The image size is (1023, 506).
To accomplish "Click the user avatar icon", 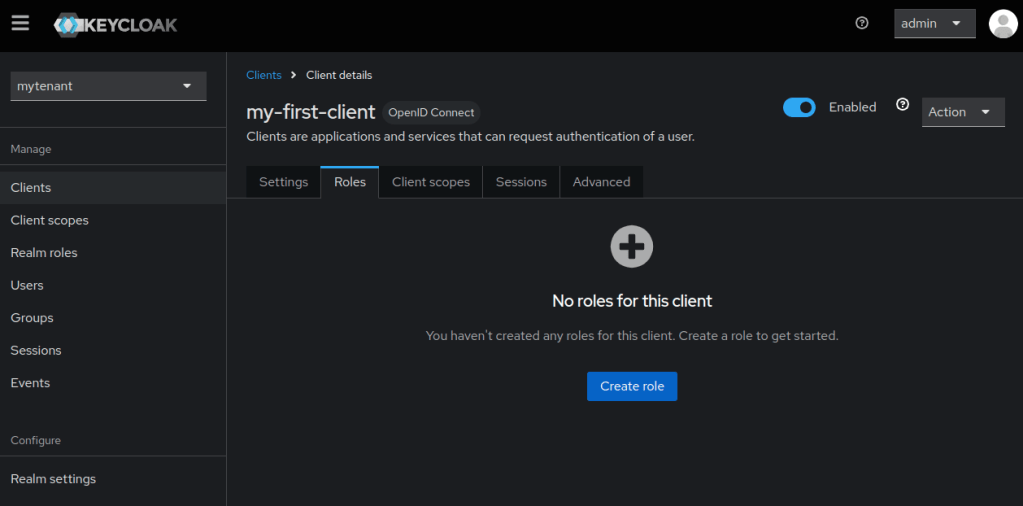I will point(1002,24).
